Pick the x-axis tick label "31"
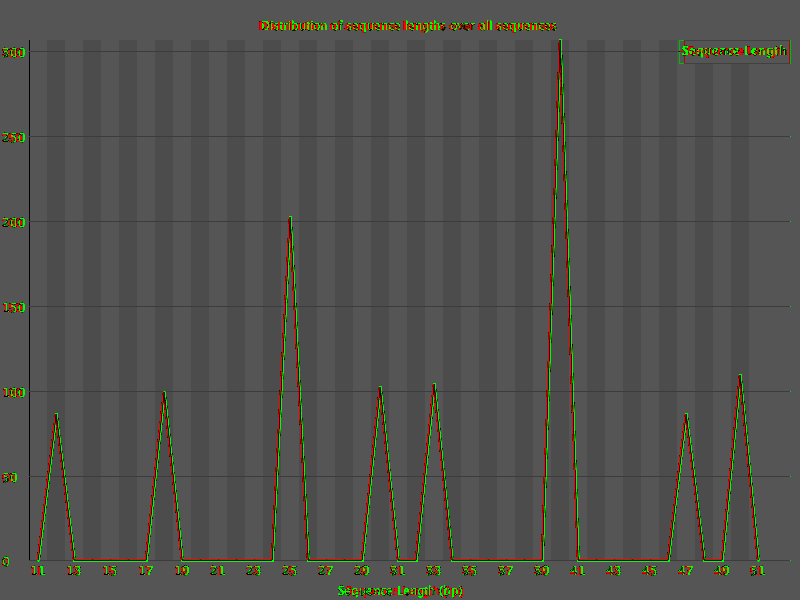Image resolution: width=800 pixels, height=600 pixels. coord(397,570)
